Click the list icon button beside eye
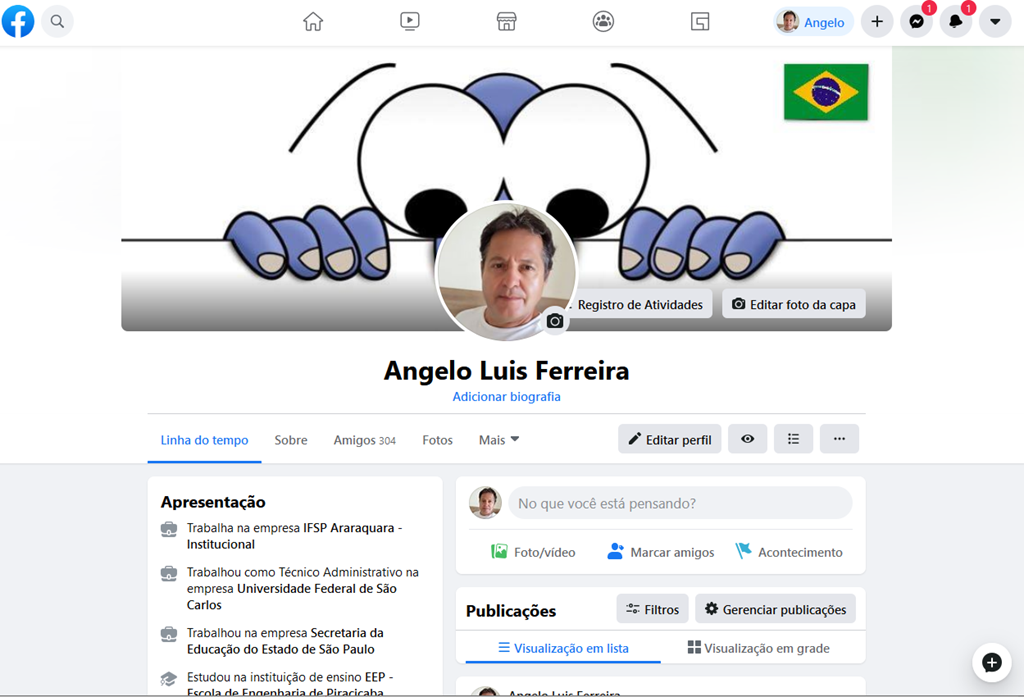 pyautogui.click(x=793, y=439)
